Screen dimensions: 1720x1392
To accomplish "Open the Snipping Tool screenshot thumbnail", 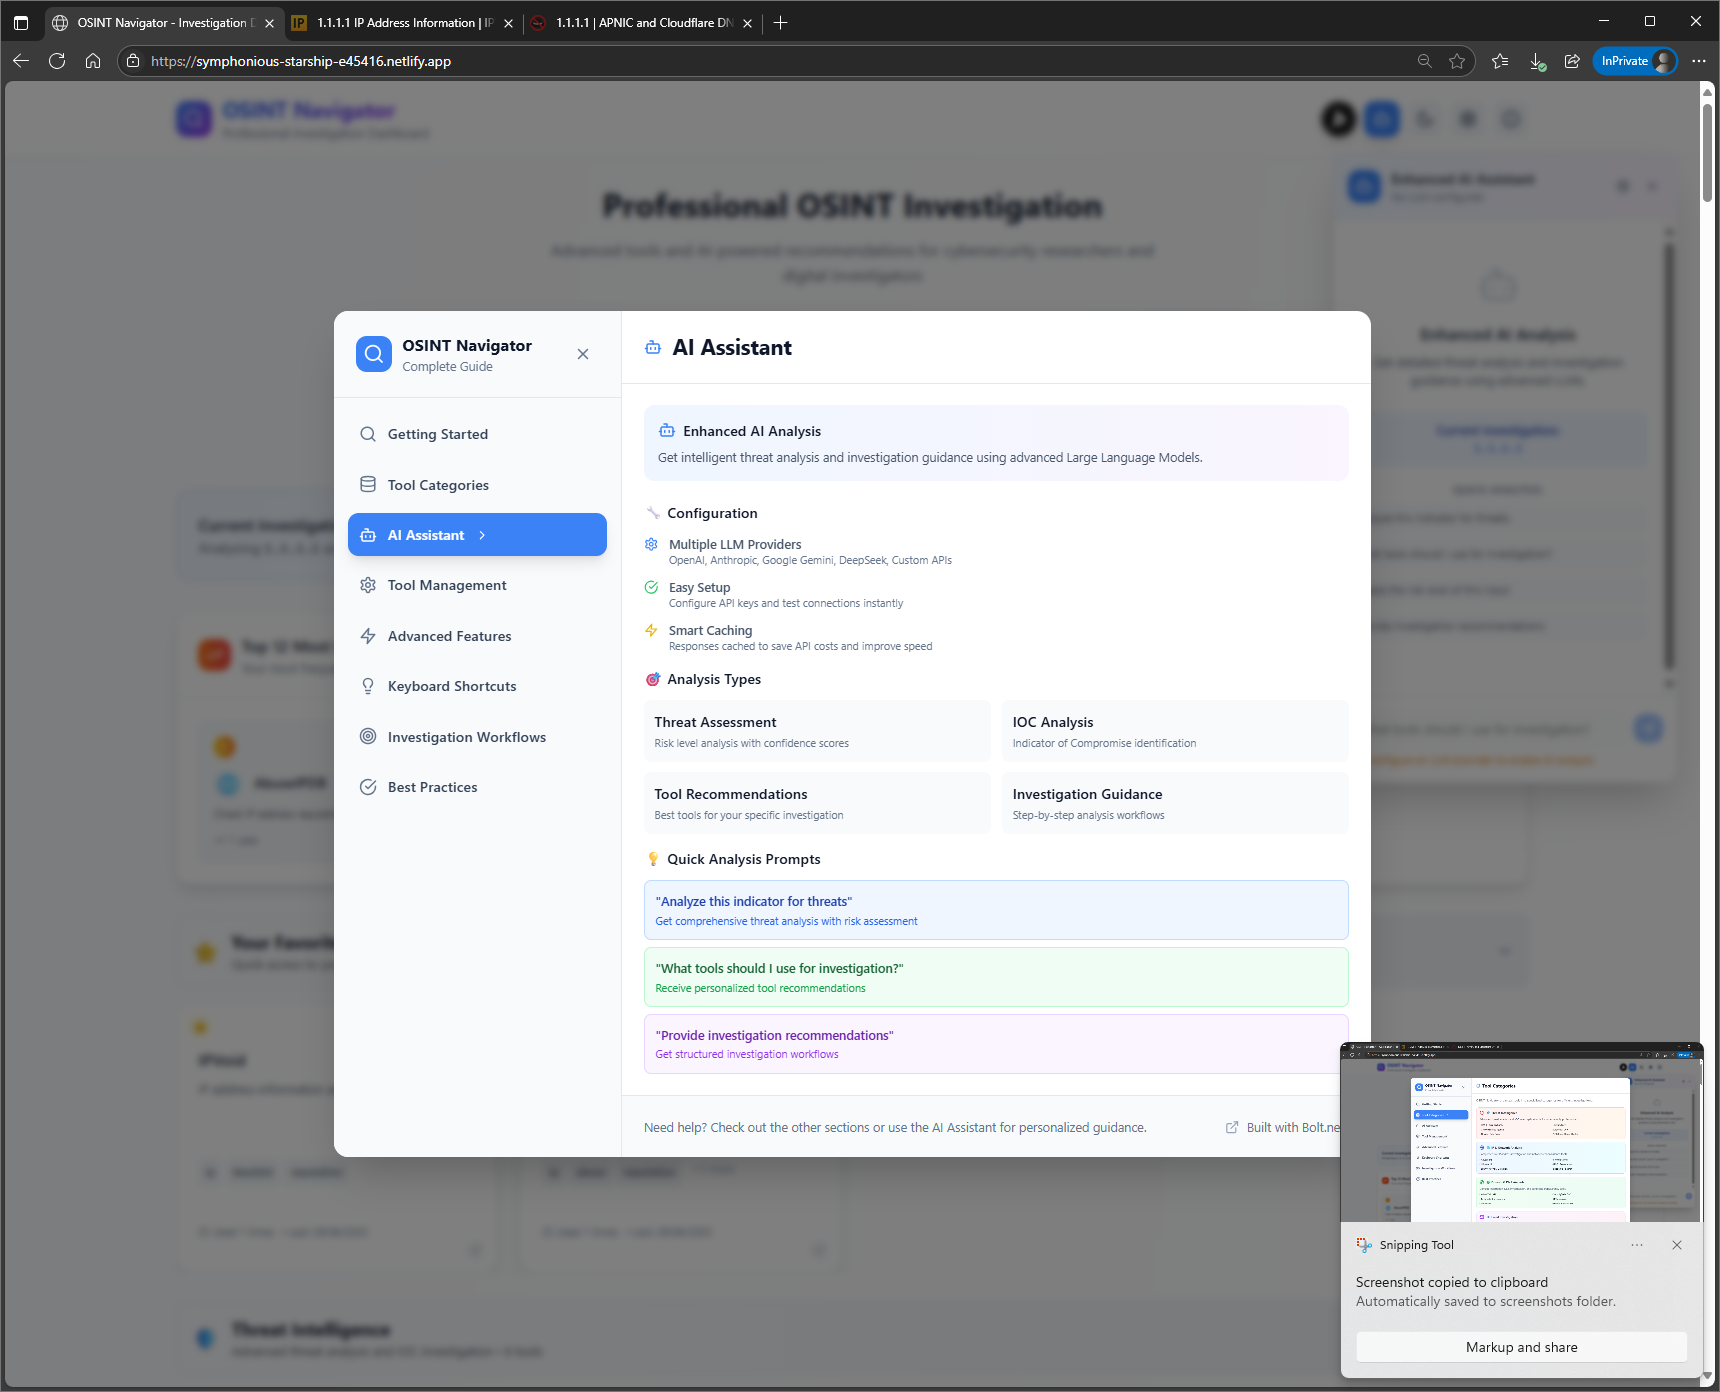I will pos(1522,1133).
